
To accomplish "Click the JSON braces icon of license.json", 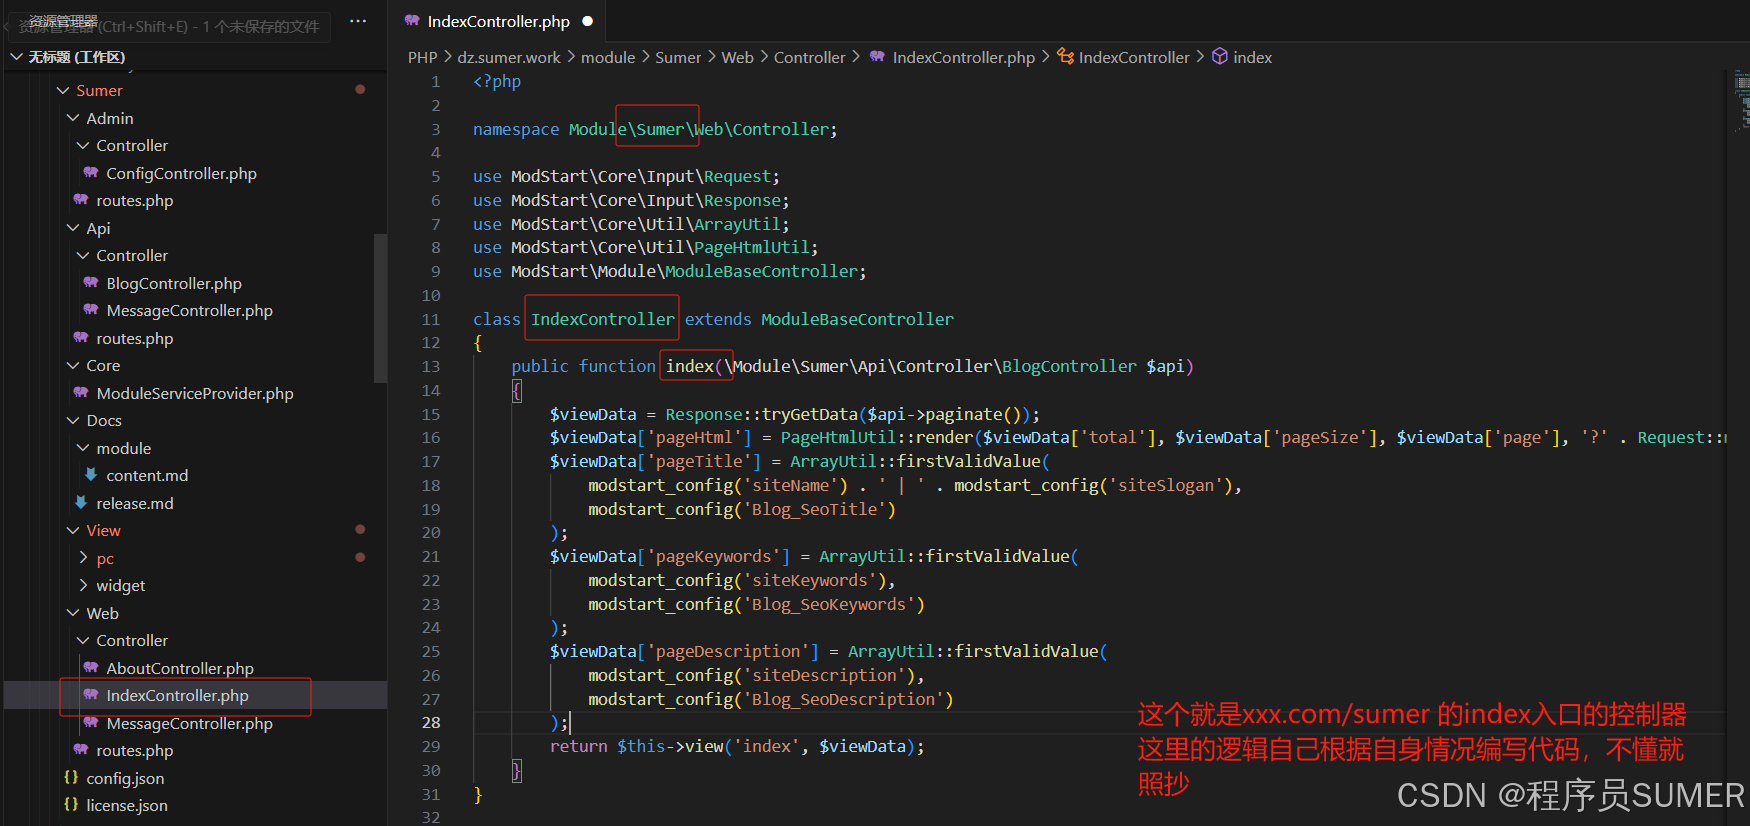I will tap(71, 804).
